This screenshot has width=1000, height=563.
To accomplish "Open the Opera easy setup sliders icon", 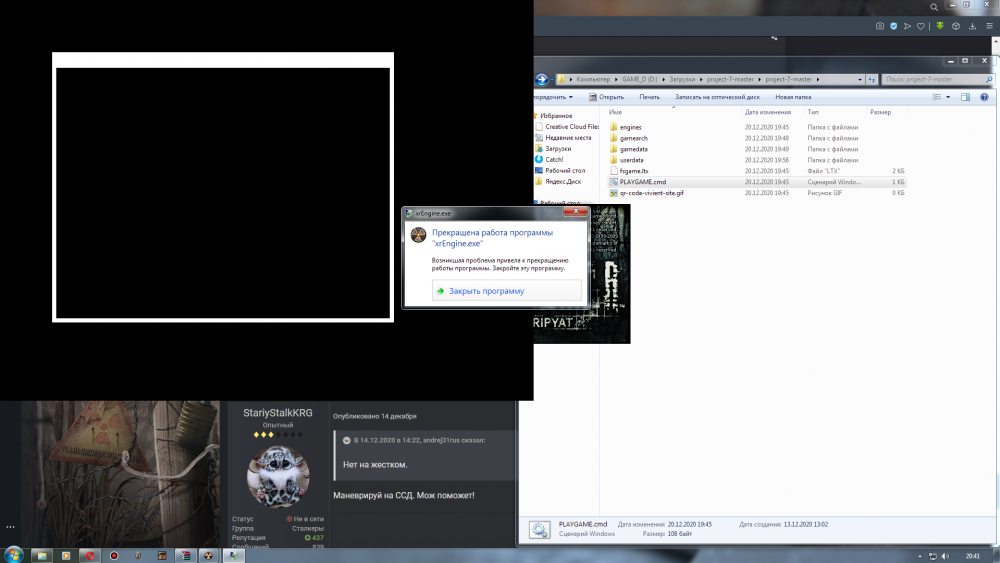I will coord(989,26).
